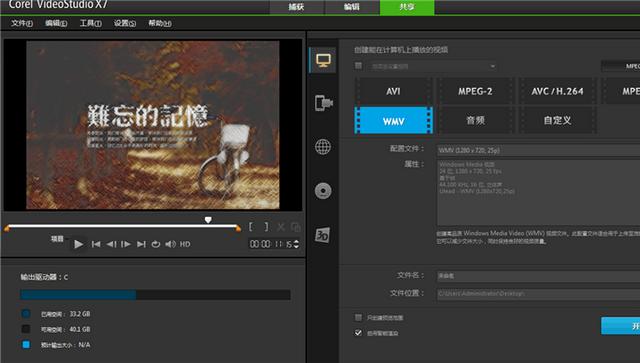This screenshot has height=363, width=640.
Task: Open the 帮助 (Help) menu
Action: [160, 23]
